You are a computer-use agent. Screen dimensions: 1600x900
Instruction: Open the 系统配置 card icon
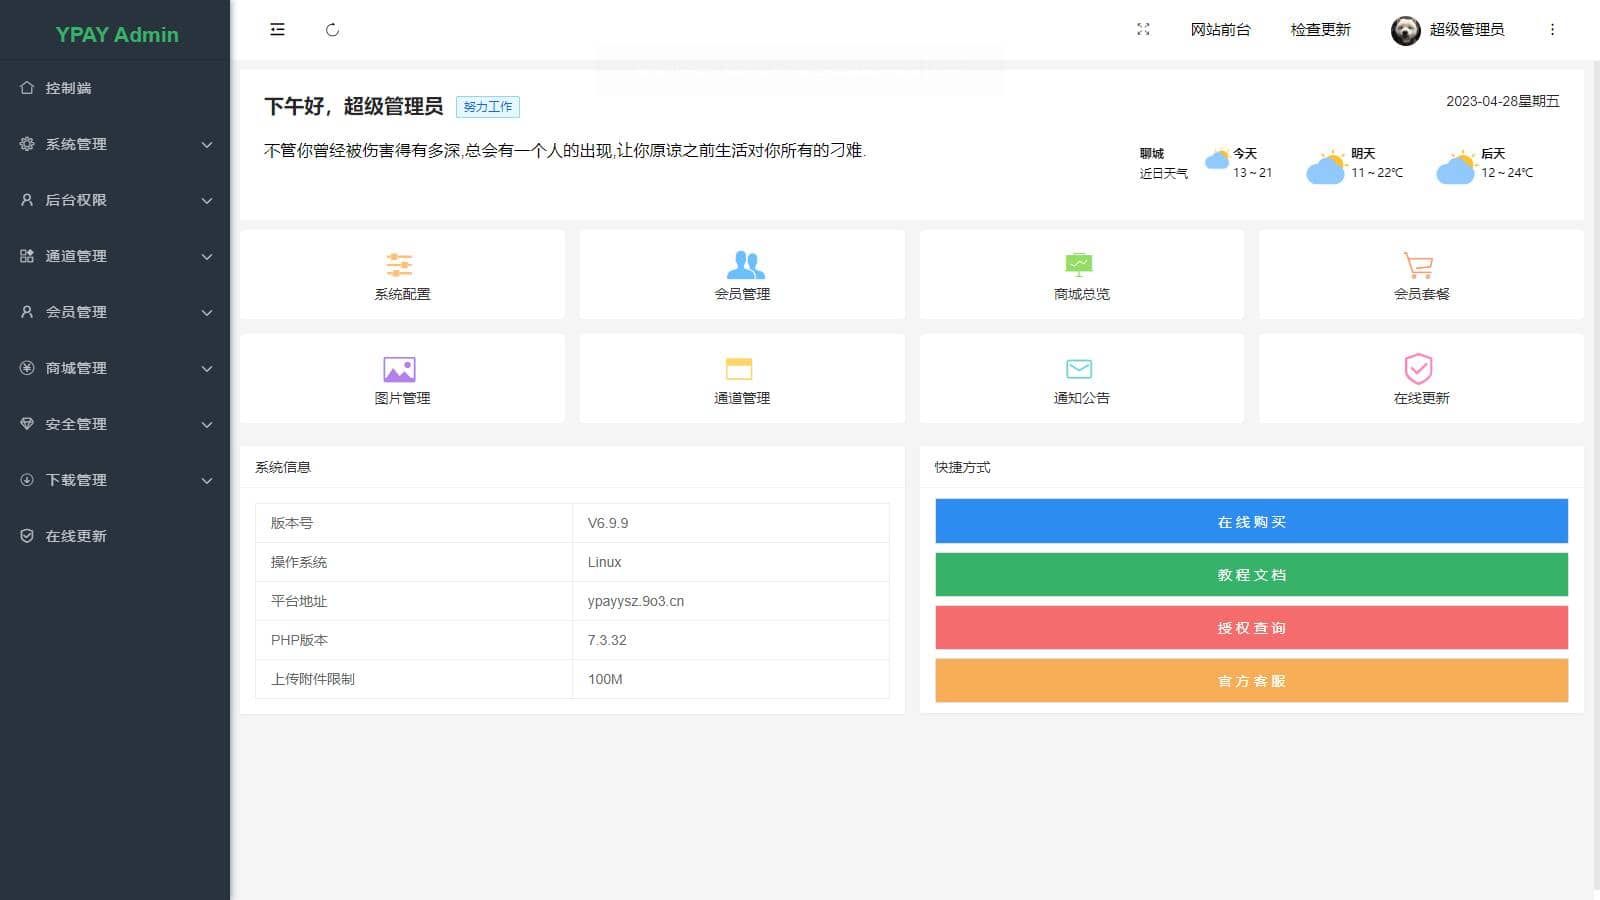(400, 264)
